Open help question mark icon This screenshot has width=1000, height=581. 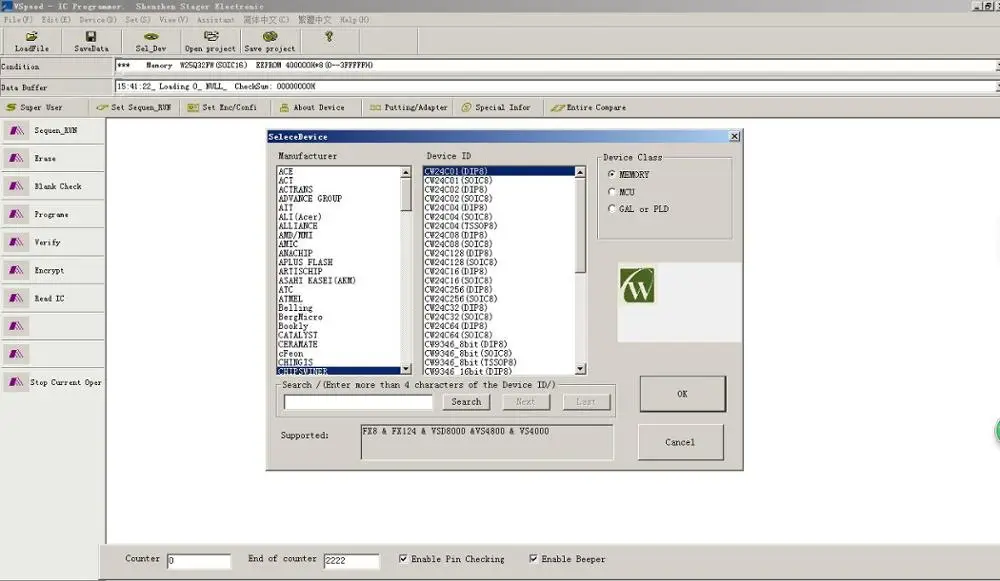coord(328,37)
